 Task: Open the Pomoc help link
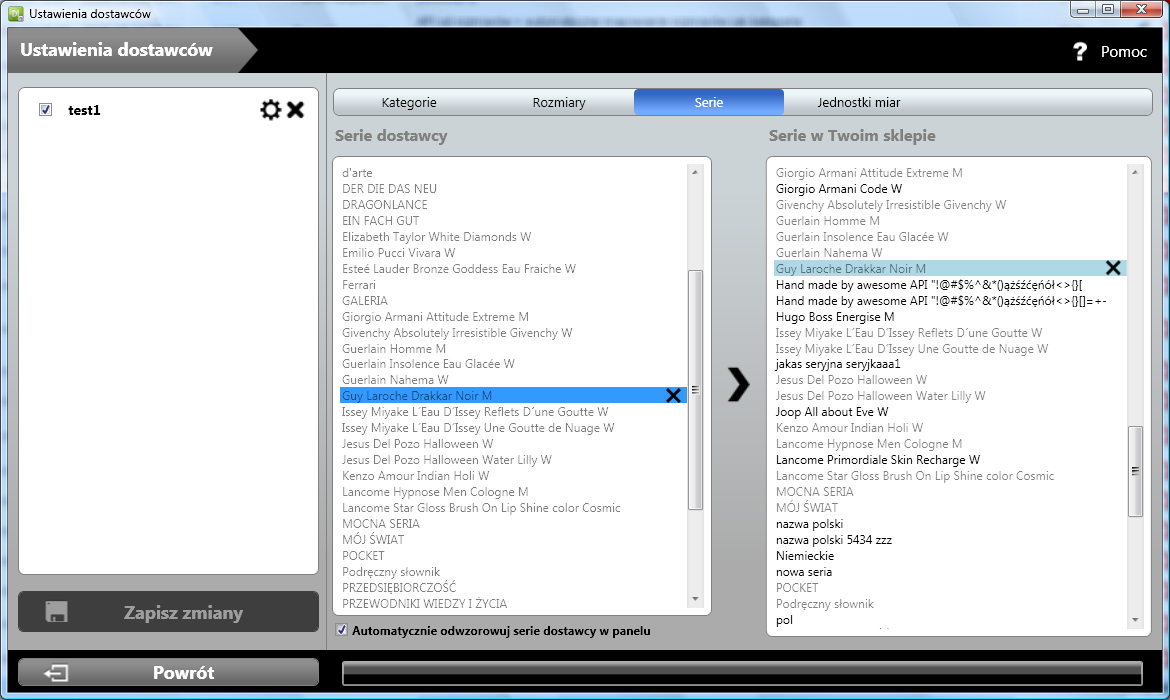1124,51
